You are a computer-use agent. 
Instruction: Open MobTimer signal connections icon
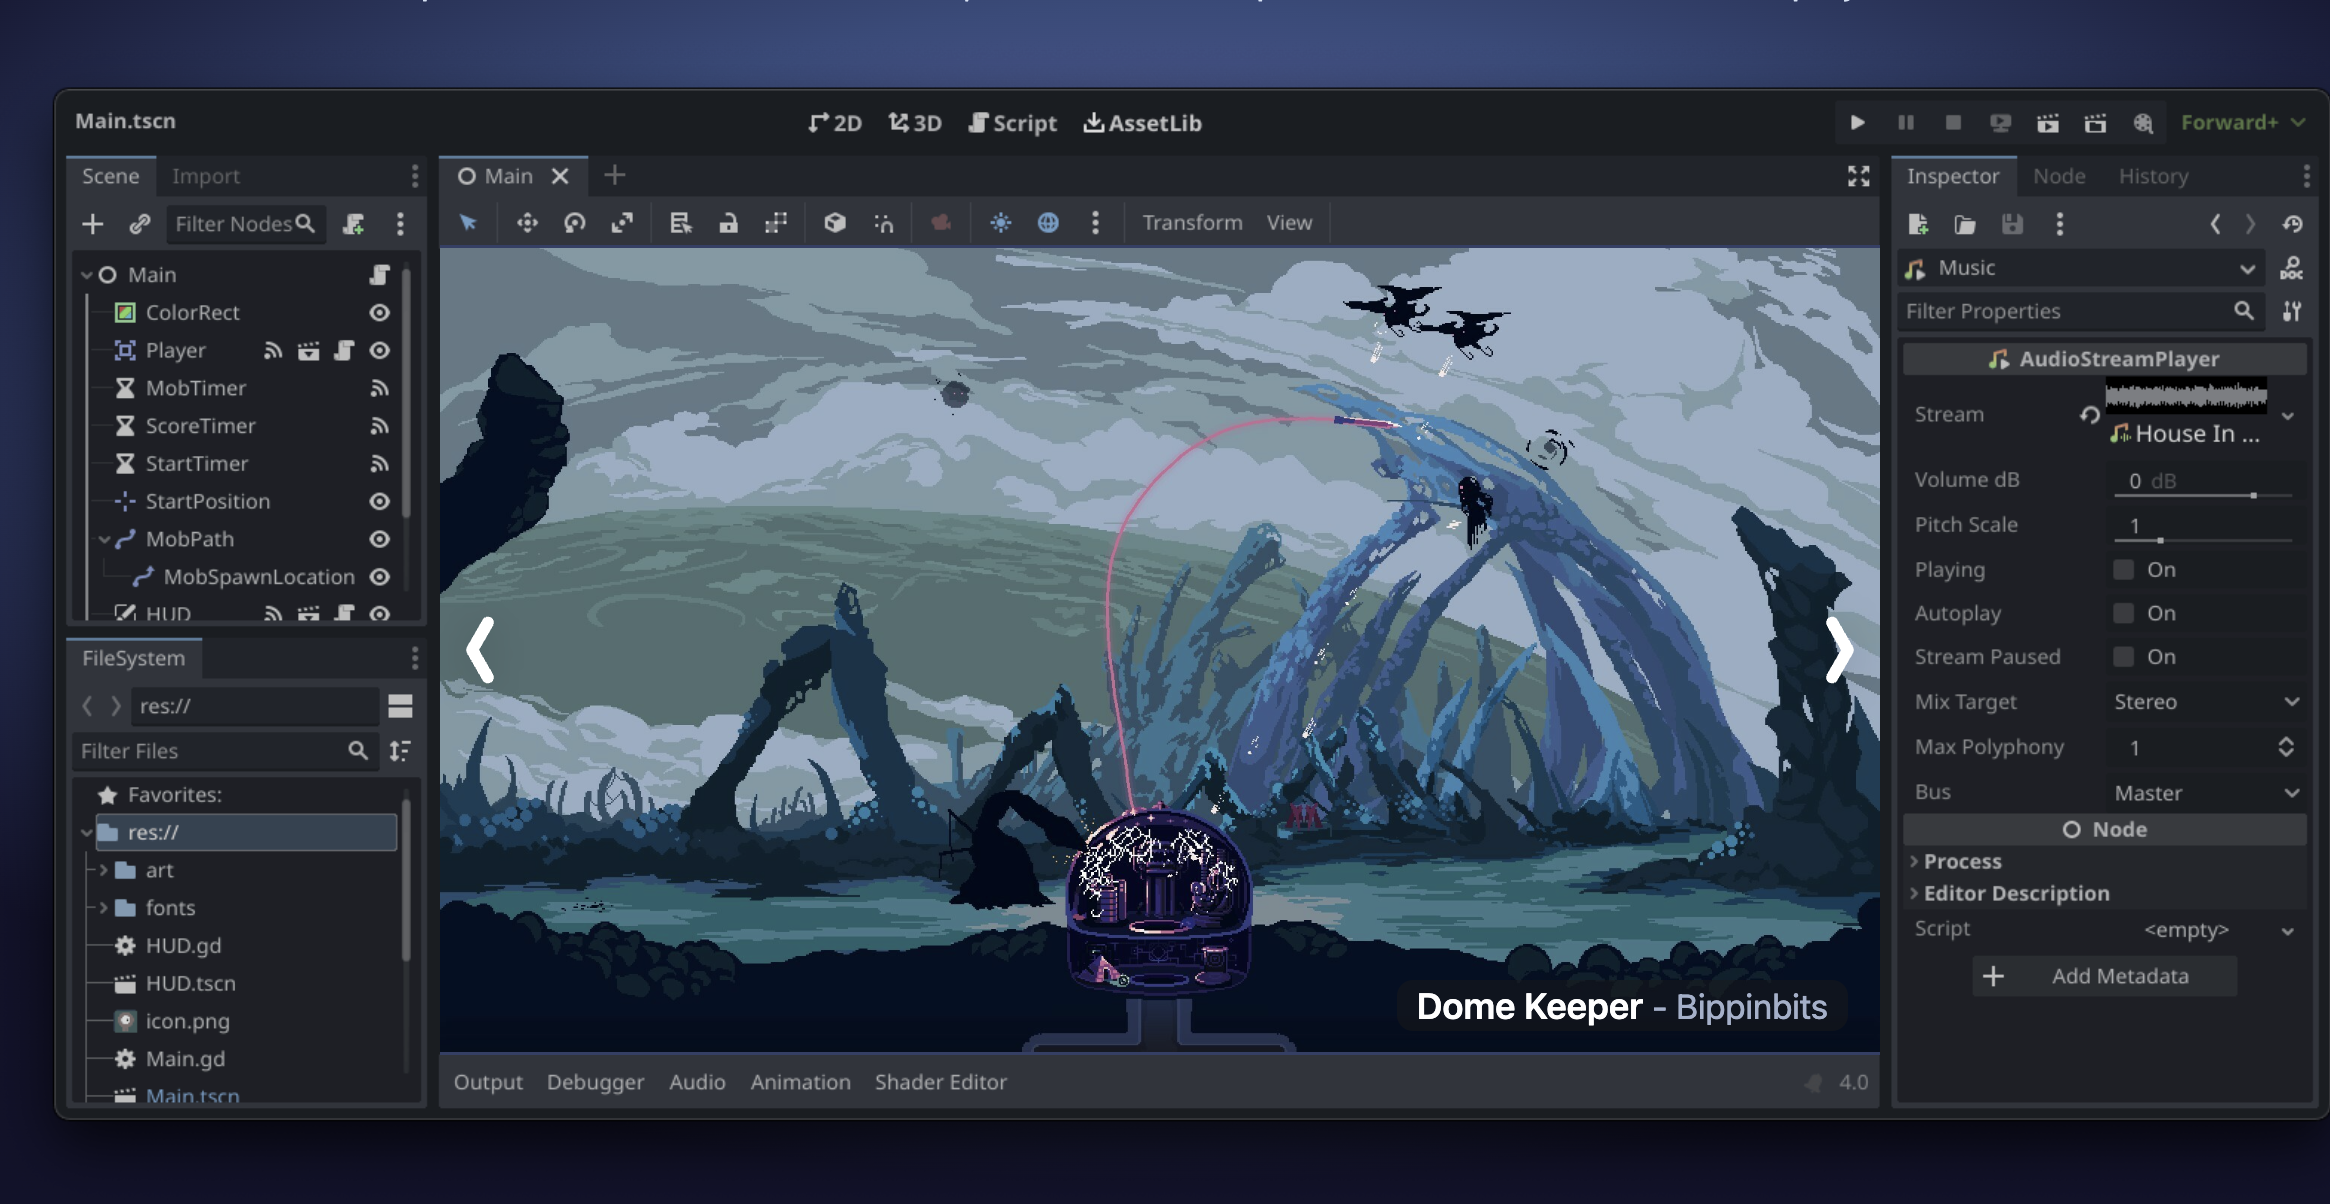tap(379, 388)
